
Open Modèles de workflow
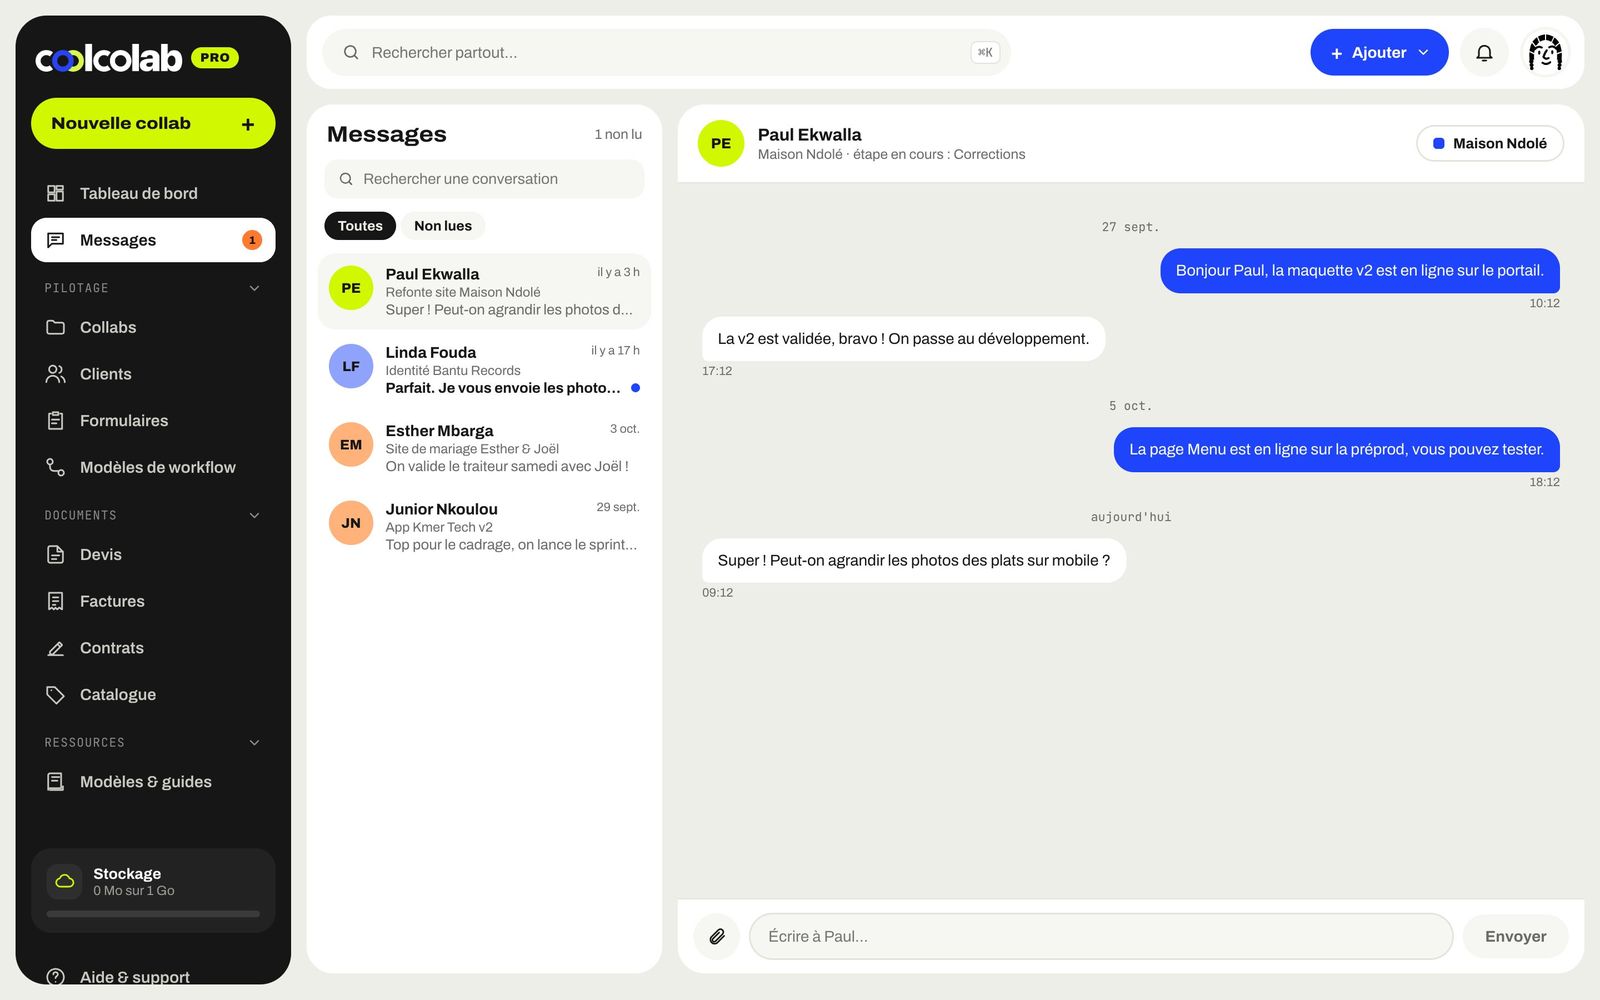tap(153, 467)
